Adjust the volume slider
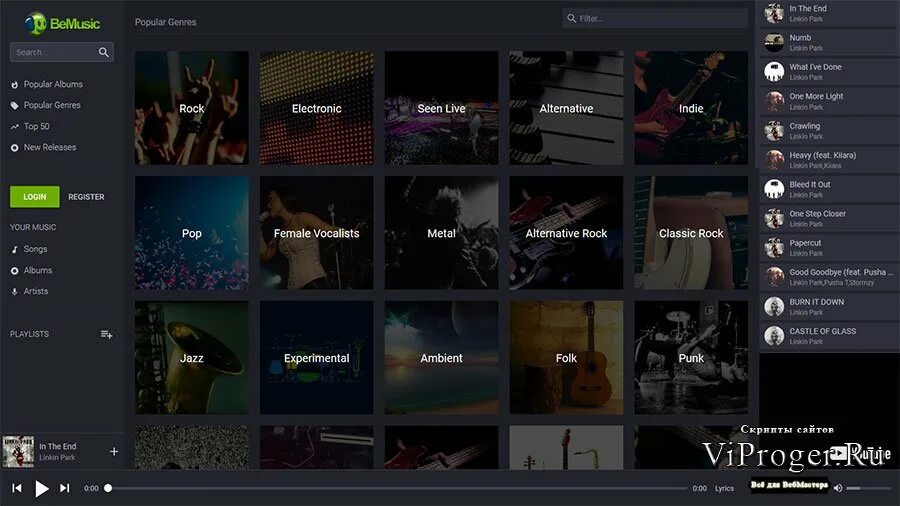The image size is (900, 506). (x=868, y=488)
